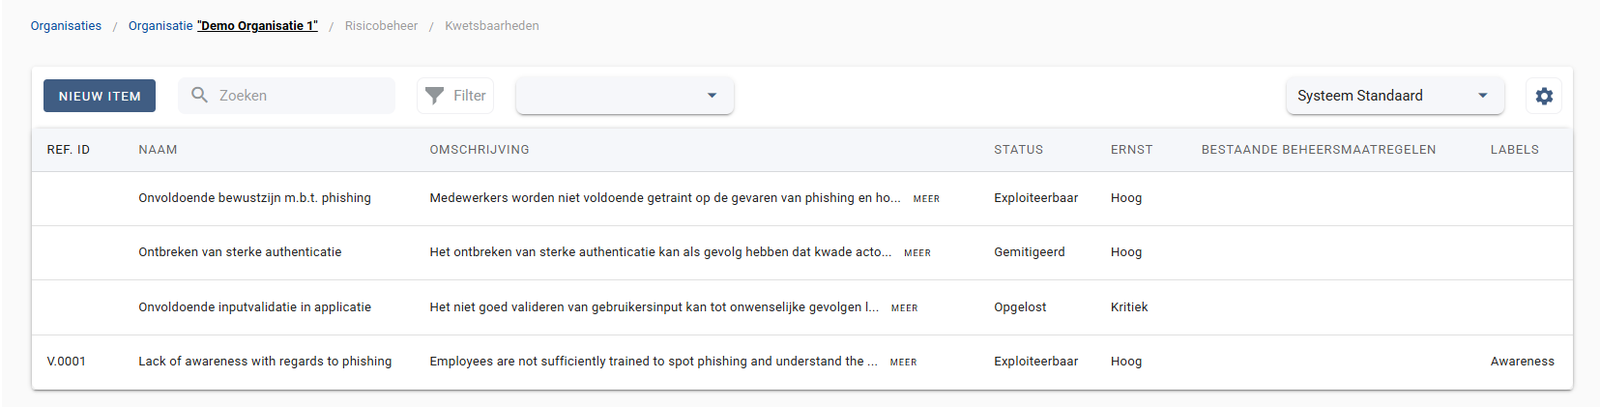Expand the empty dropdown next to Filter
The width and height of the screenshot is (1600, 407).
pyautogui.click(x=625, y=96)
